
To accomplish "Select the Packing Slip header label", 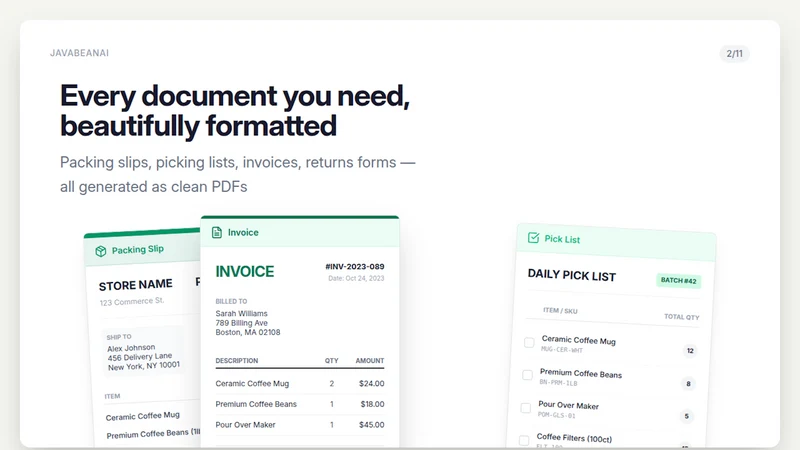I will pyautogui.click(x=138, y=249).
